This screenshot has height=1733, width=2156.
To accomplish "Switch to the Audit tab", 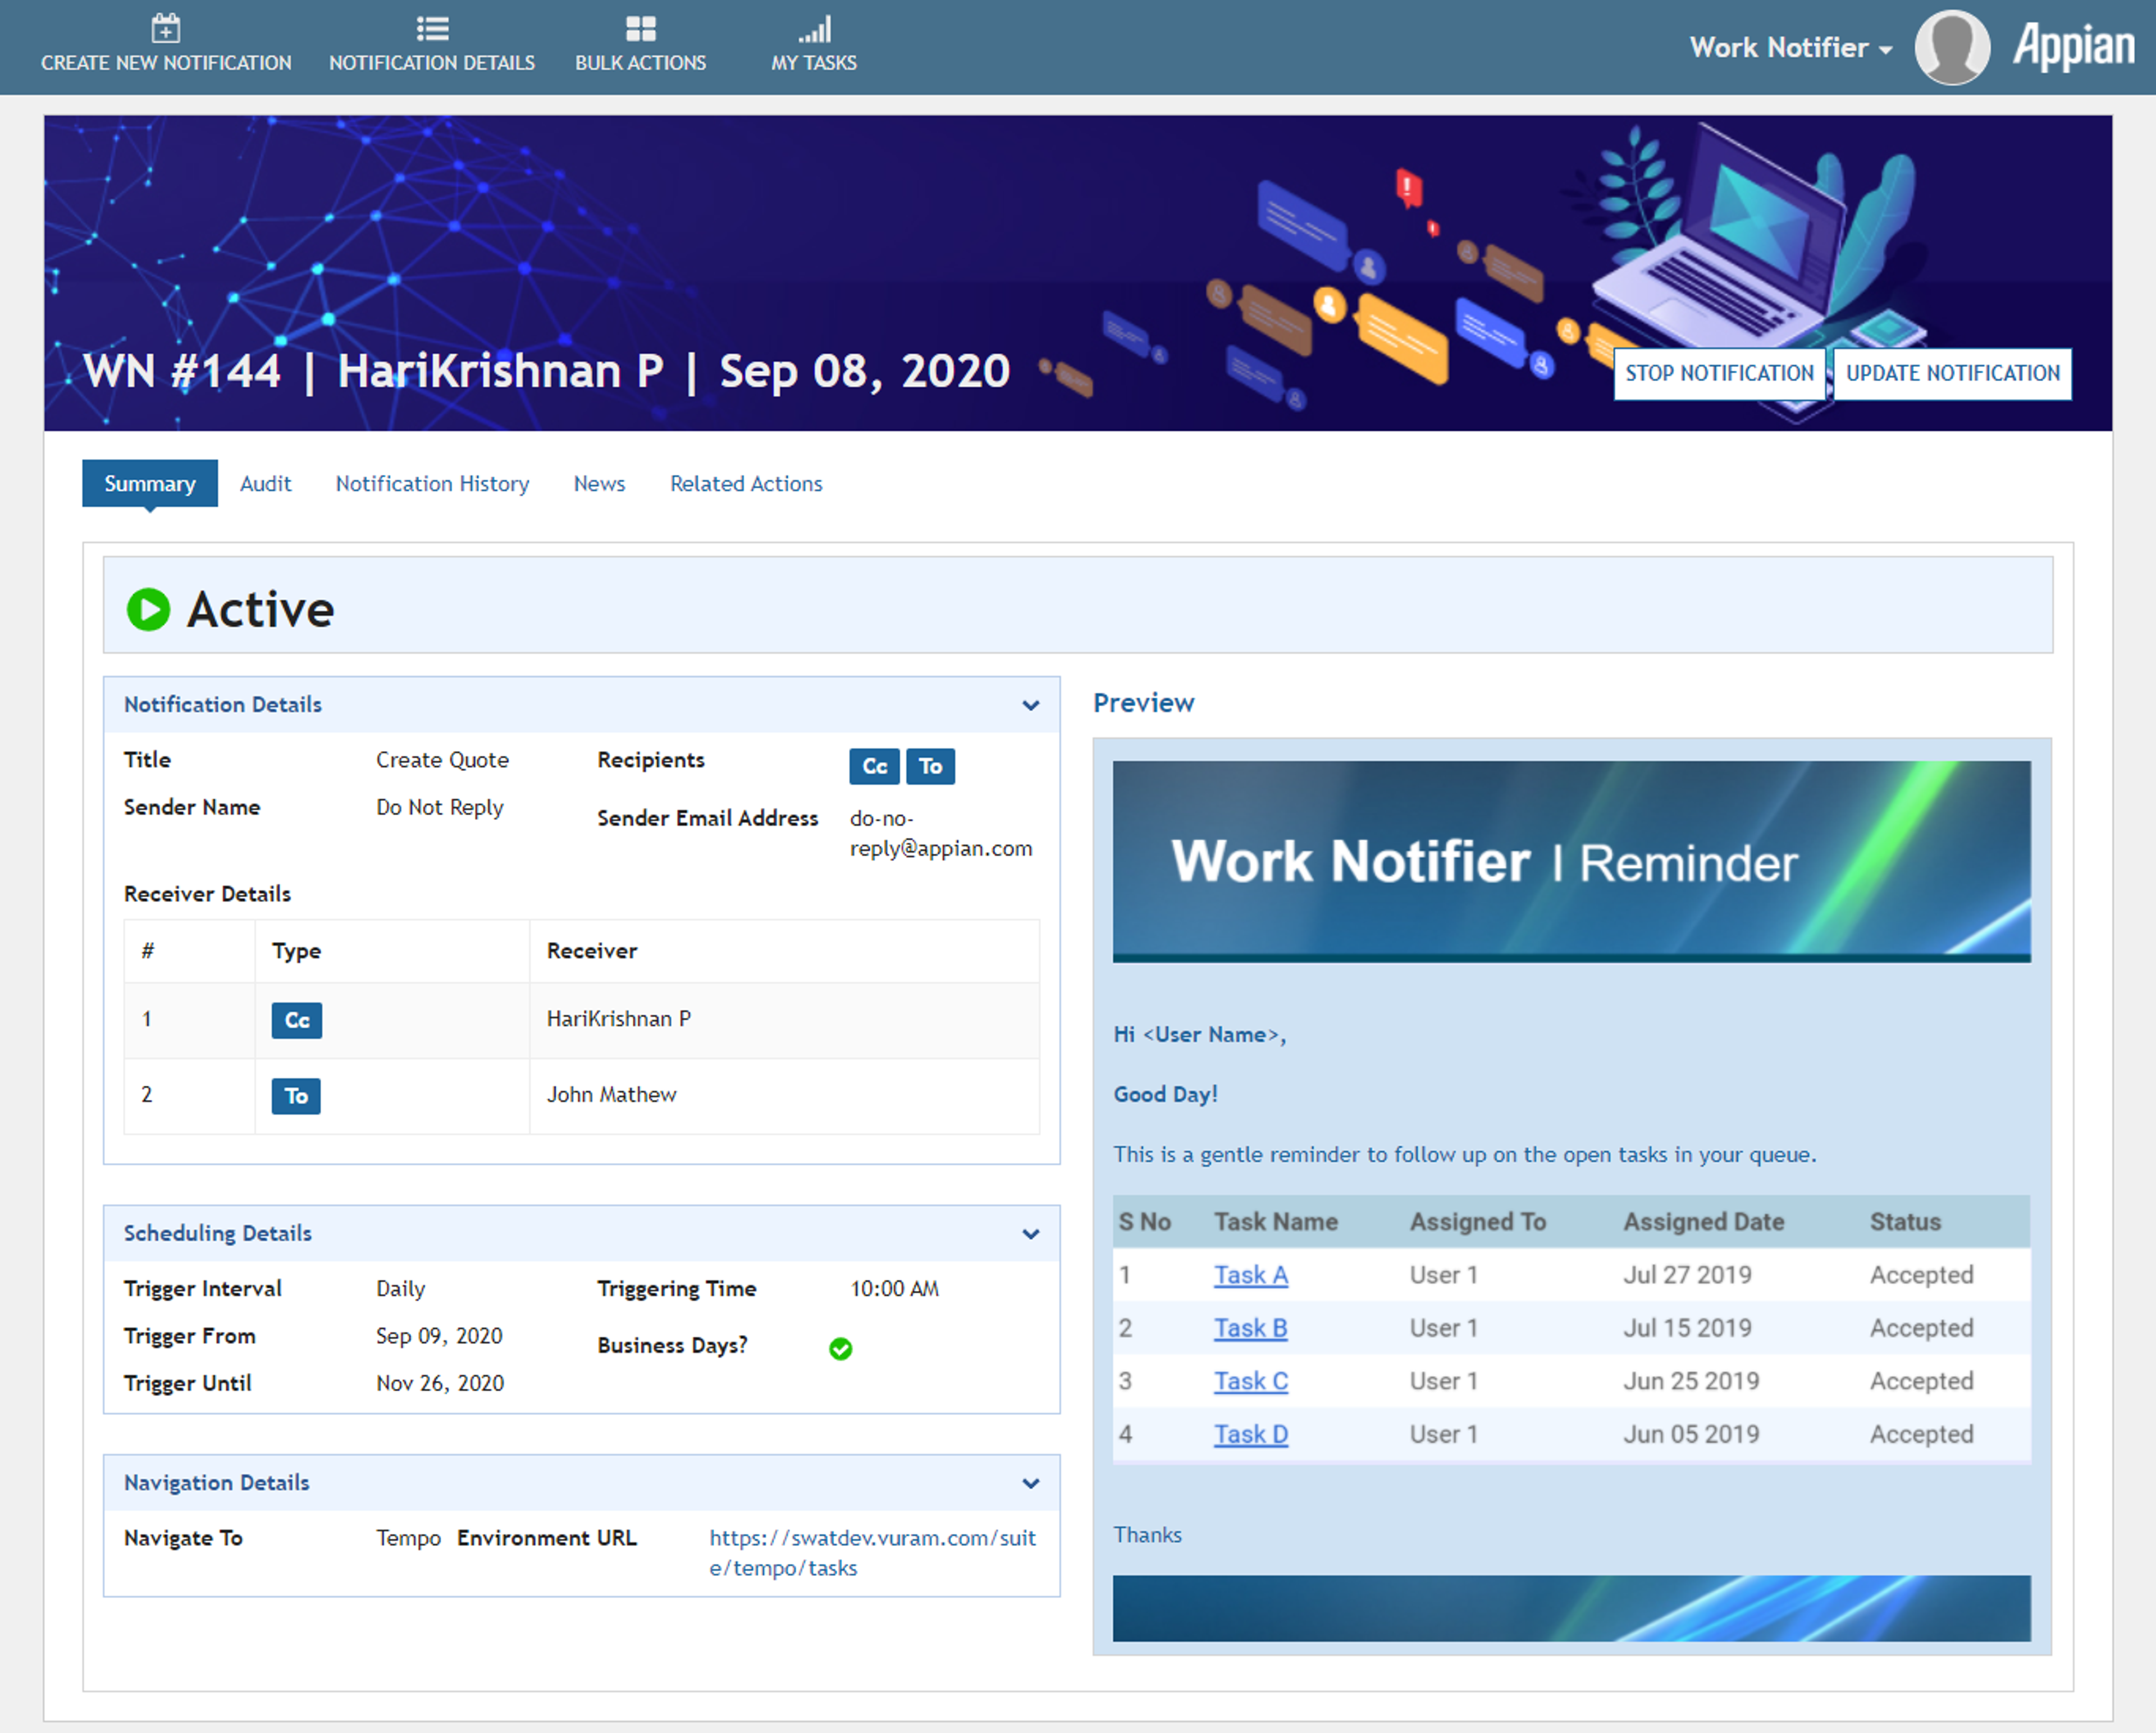I will tap(266, 484).
